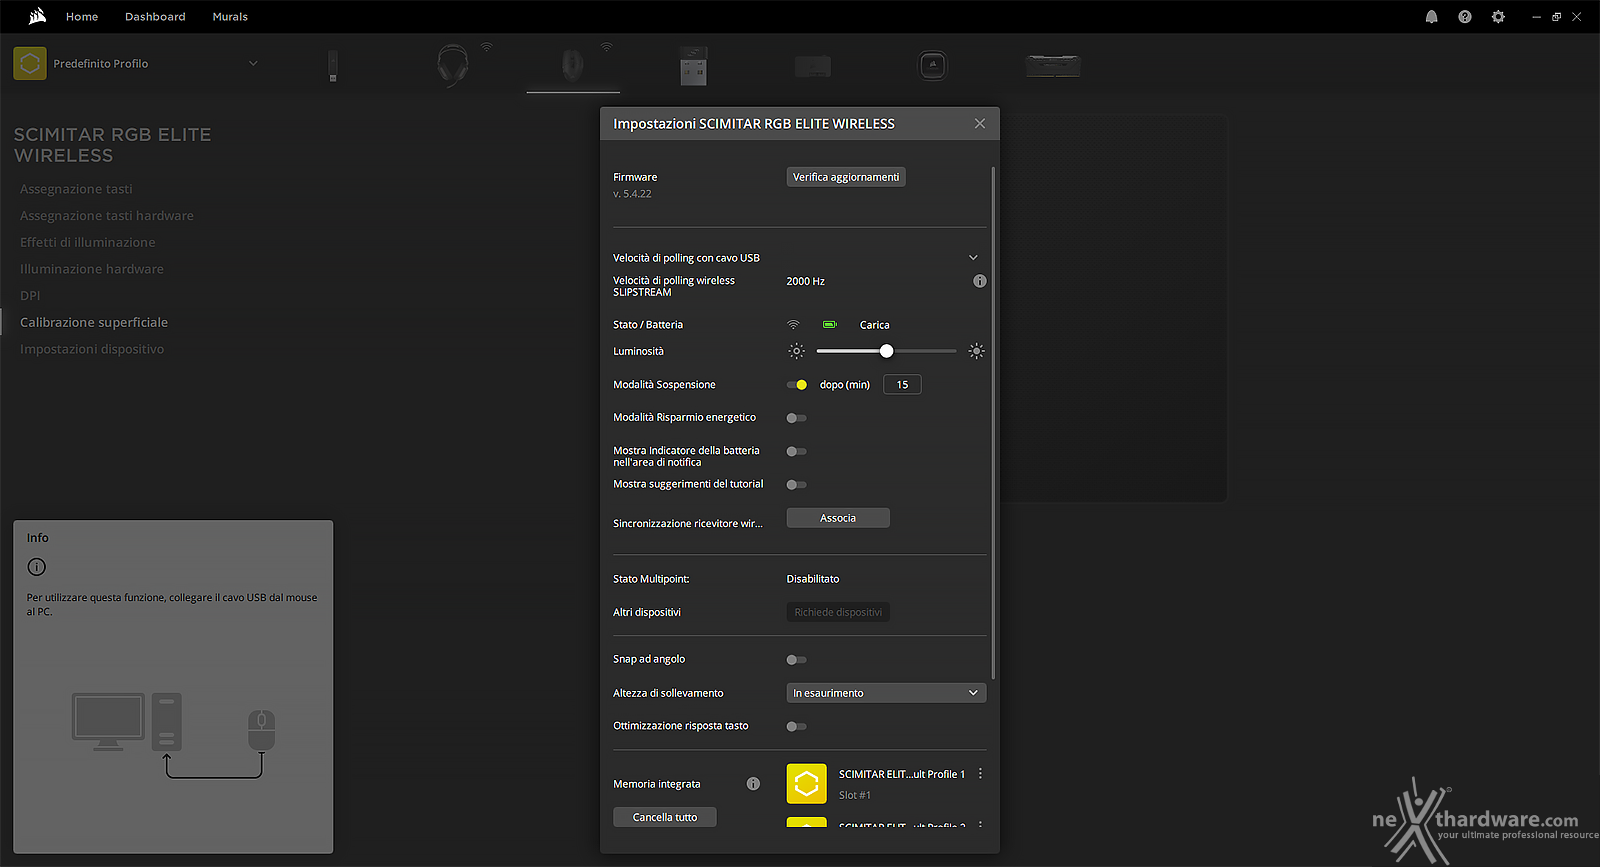
Task: Open Impostazioni dispositivo section
Action: (92, 349)
